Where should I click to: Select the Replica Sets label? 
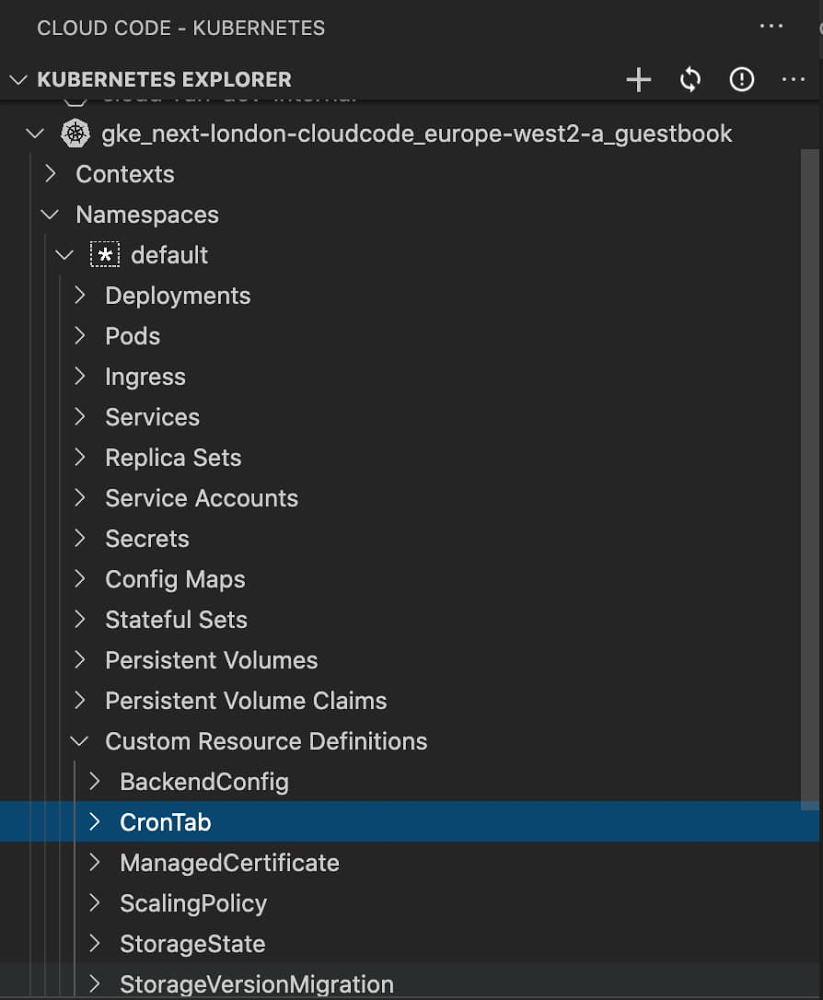point(174,458)
